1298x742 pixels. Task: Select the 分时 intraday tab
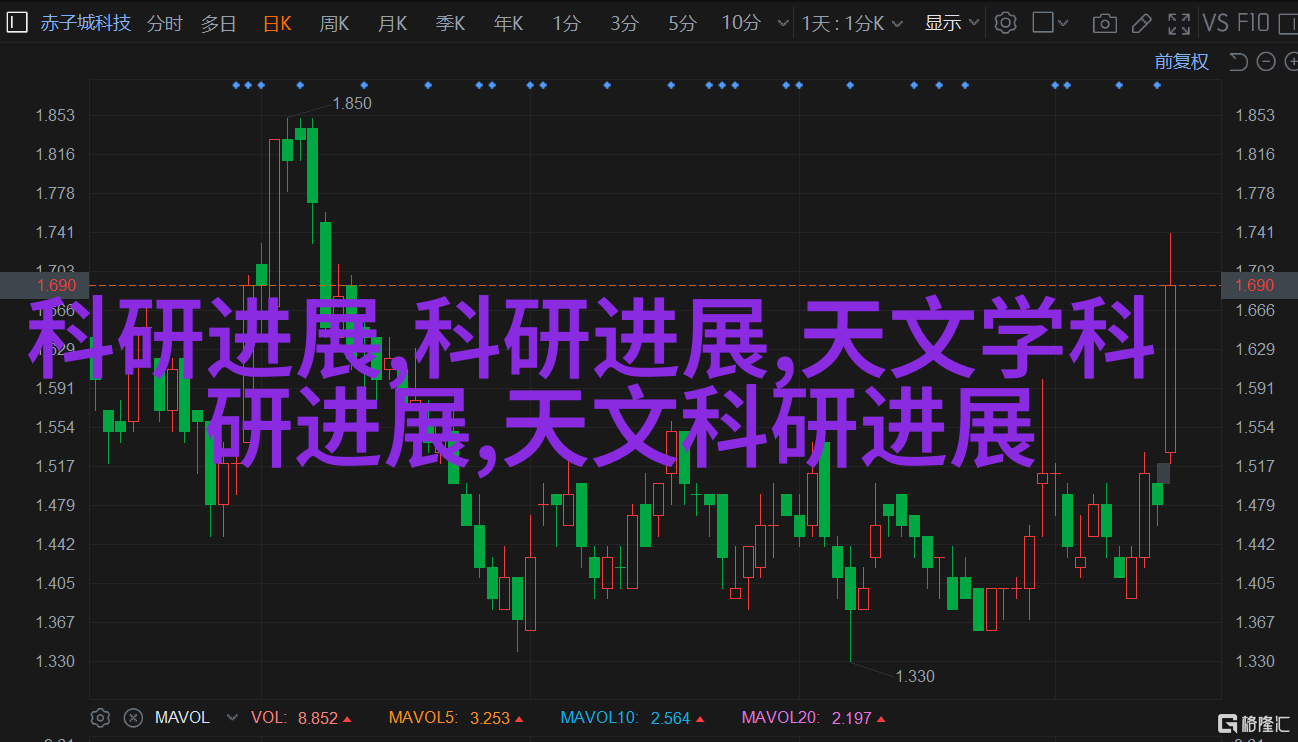click(x=165, y=22)
